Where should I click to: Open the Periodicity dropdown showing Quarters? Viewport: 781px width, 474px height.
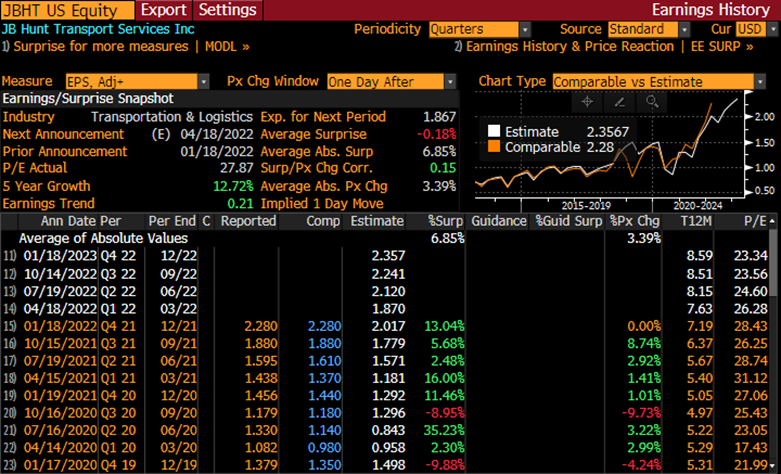click(x=480, y=29)
